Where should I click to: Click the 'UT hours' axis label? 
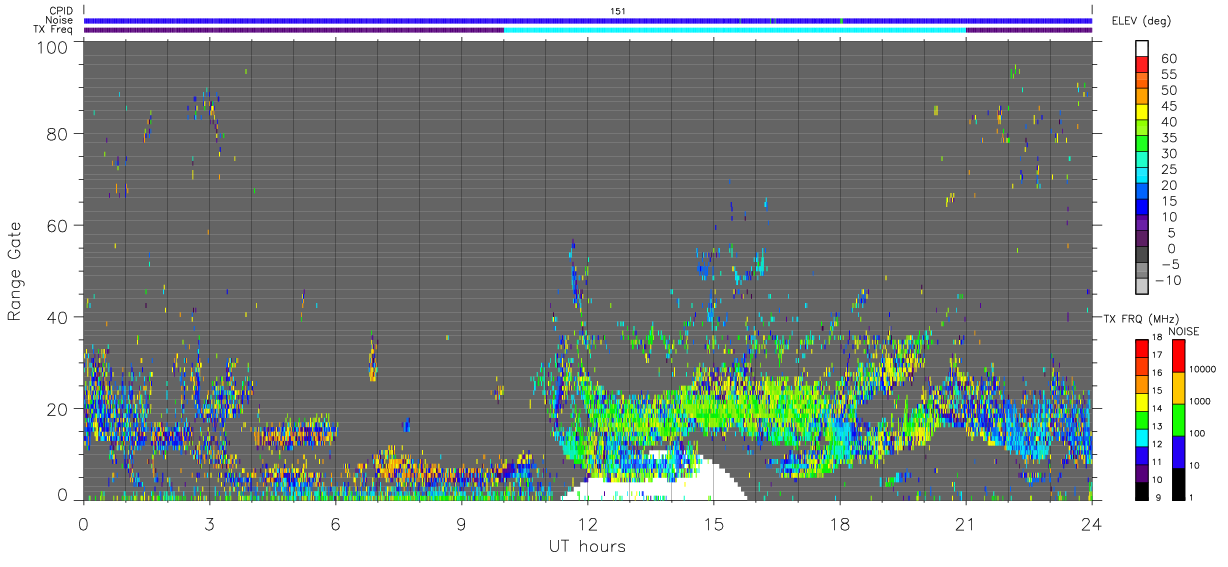click(x=587, y=546)
